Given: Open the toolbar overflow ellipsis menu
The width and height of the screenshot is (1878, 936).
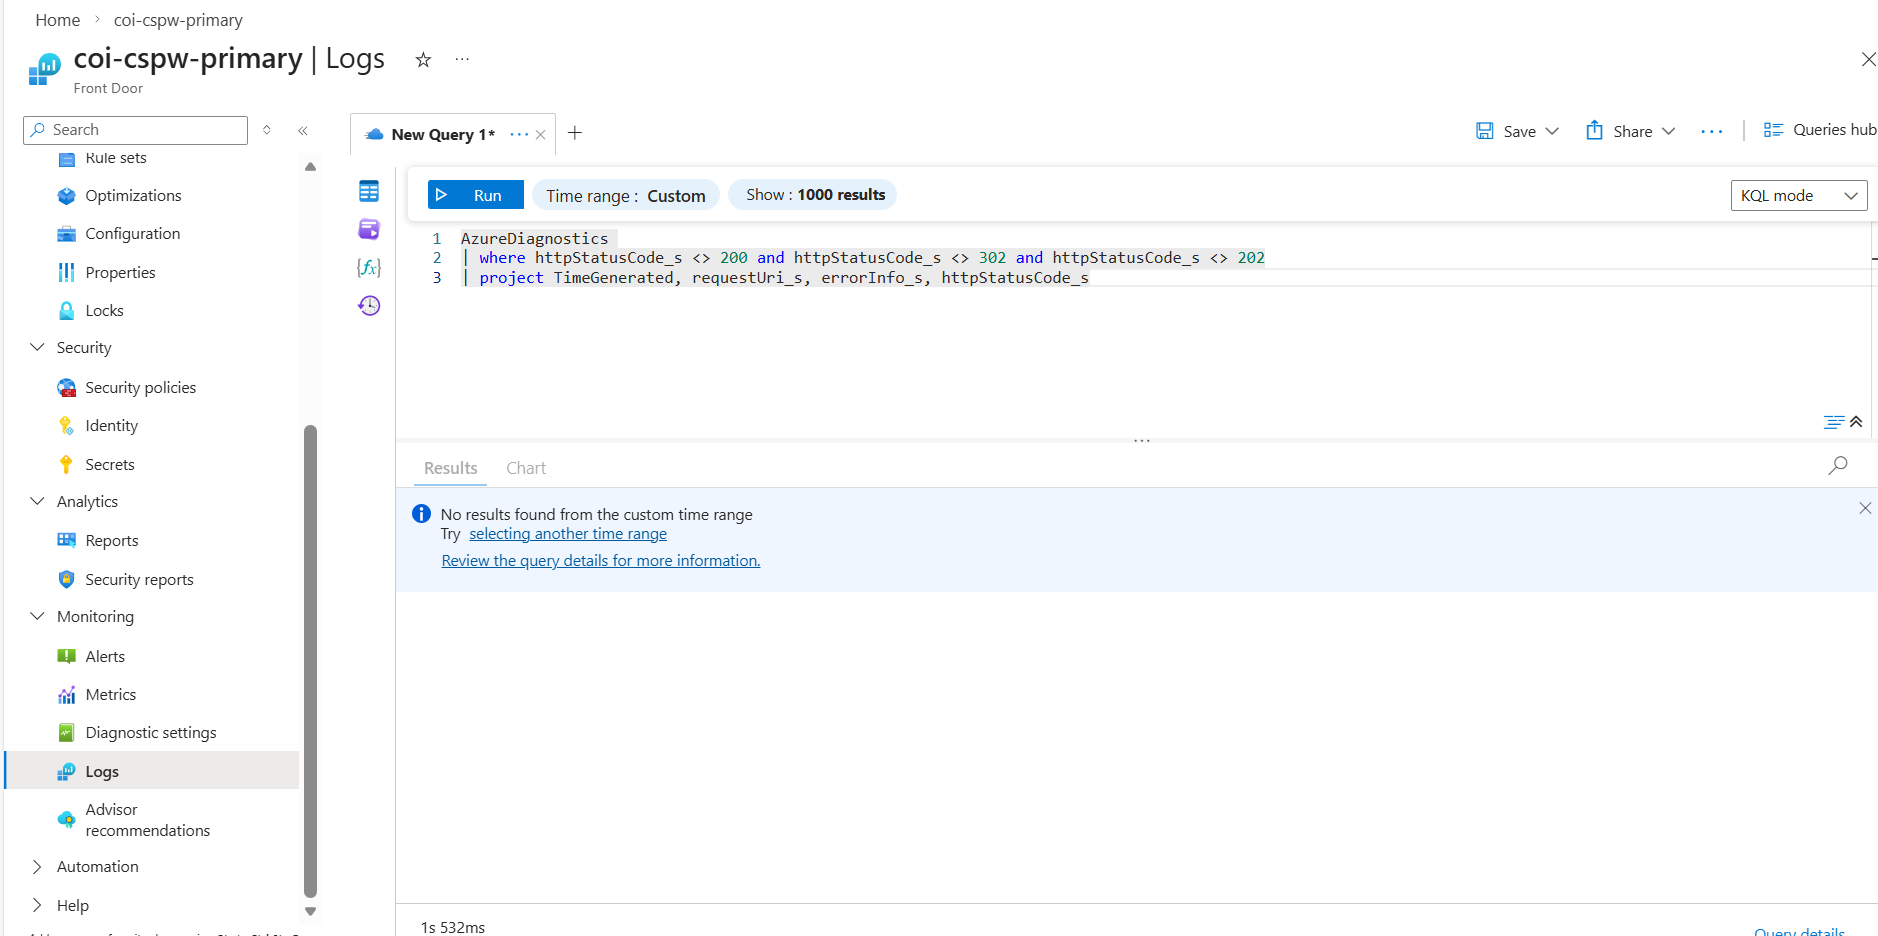Looking at the screenshot, I should [1712, 131].
